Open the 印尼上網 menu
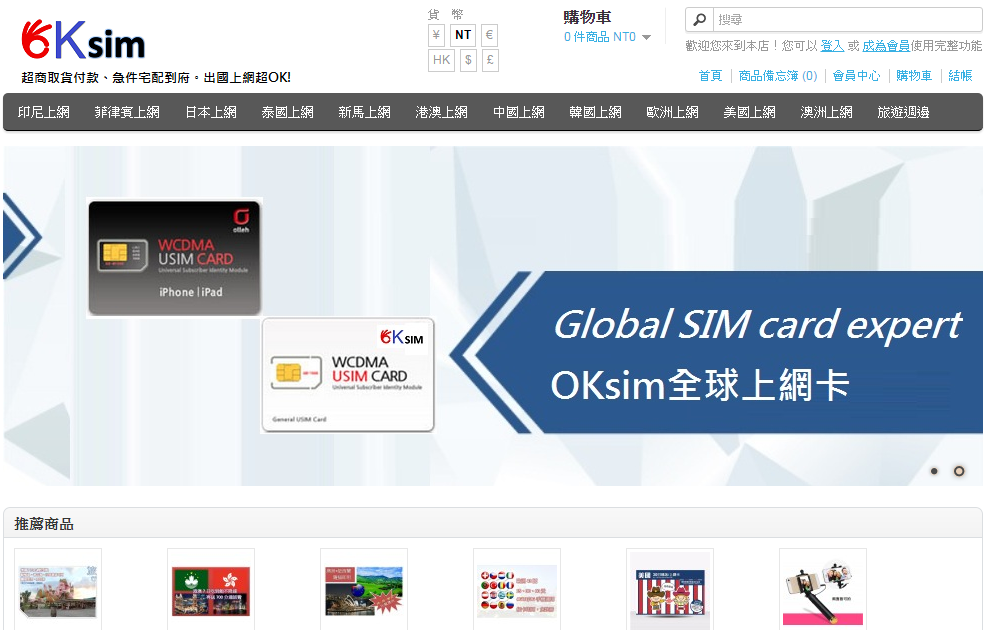 (x=43, y=112)
